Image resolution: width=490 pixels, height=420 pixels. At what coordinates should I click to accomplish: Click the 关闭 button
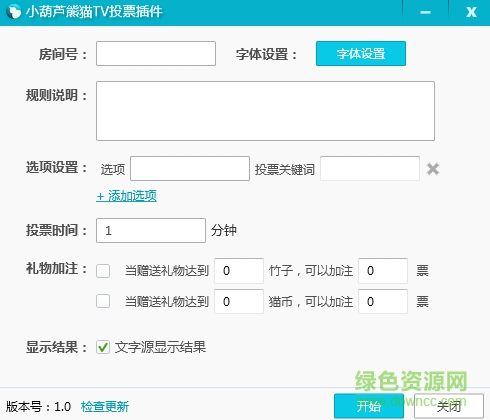coord(449,406)
